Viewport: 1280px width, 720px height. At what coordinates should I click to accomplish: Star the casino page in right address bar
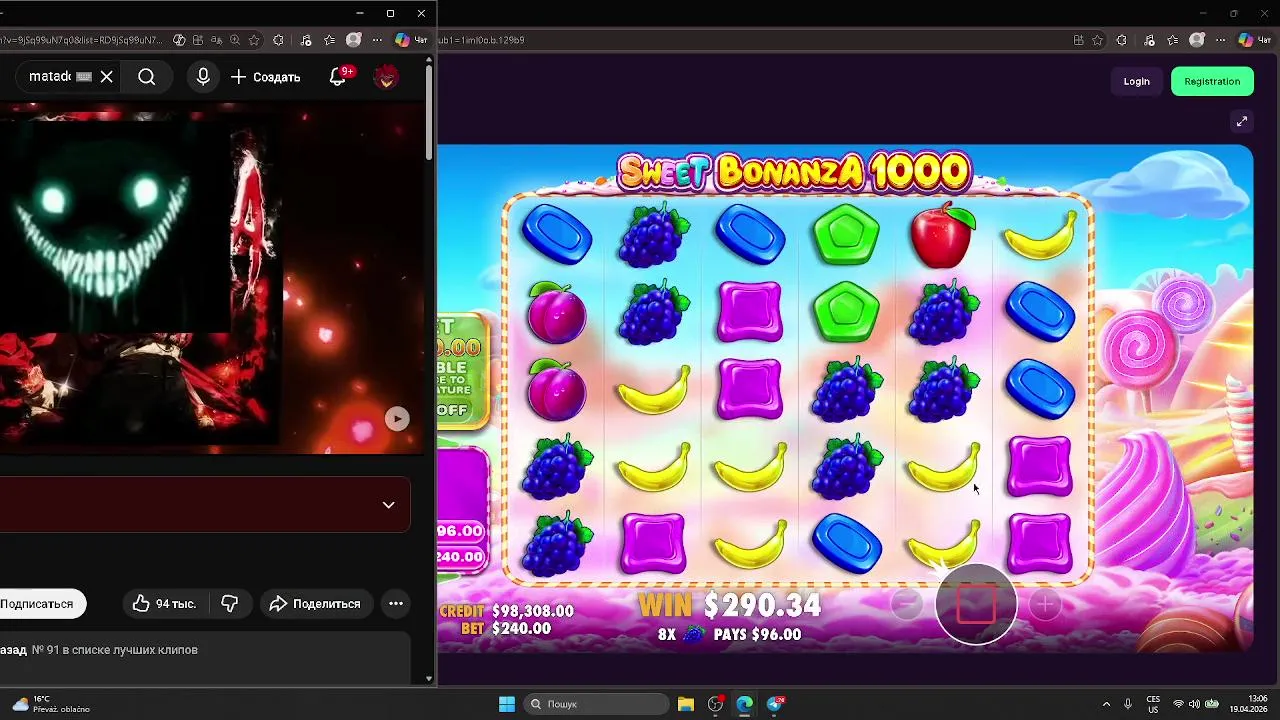tap(1097, 40)
